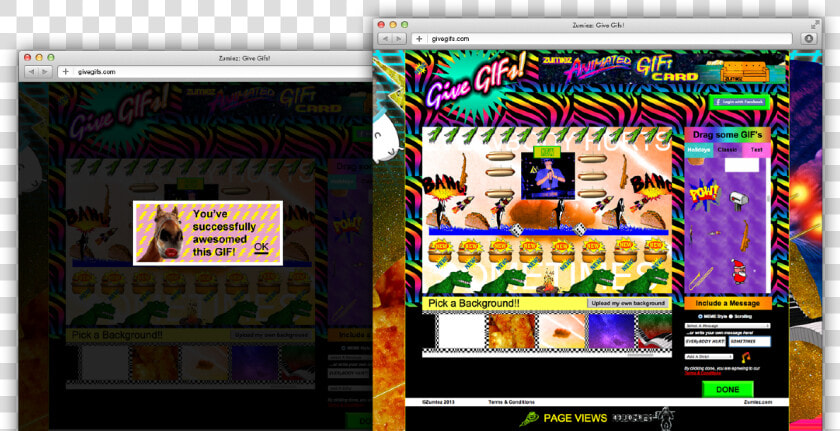Image resolution: width=840 pixels, height=431 pixels.
Task: Click the Drag some GIF's header
Action: coord(728,135)
